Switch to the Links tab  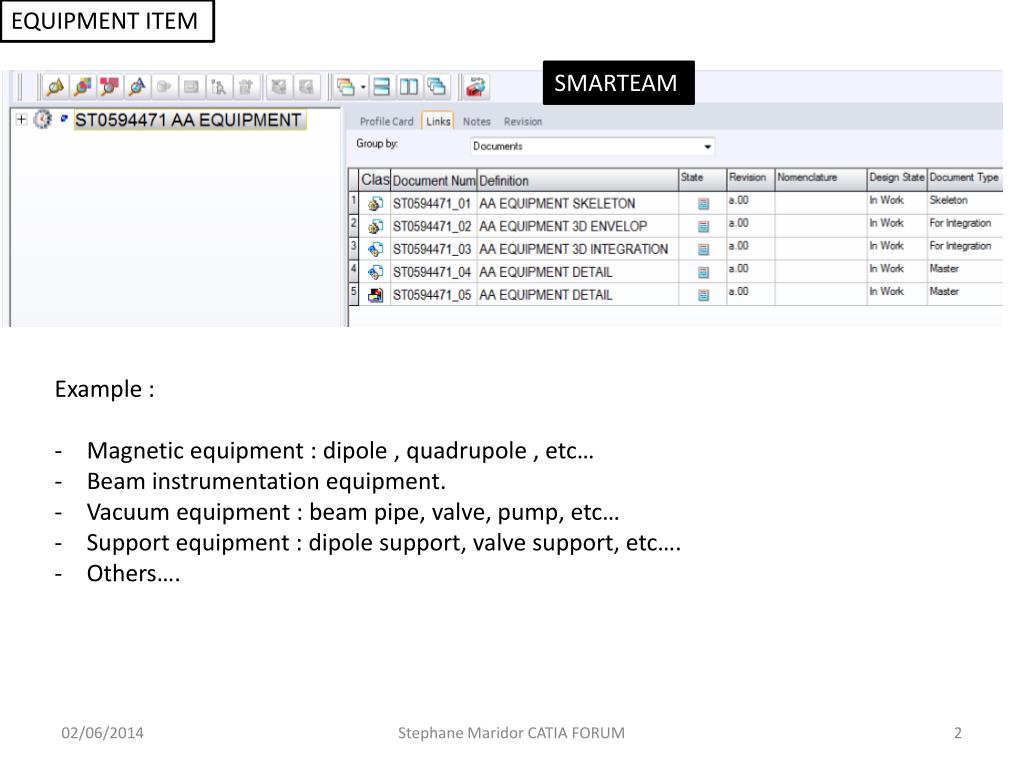tap(438, 121)
